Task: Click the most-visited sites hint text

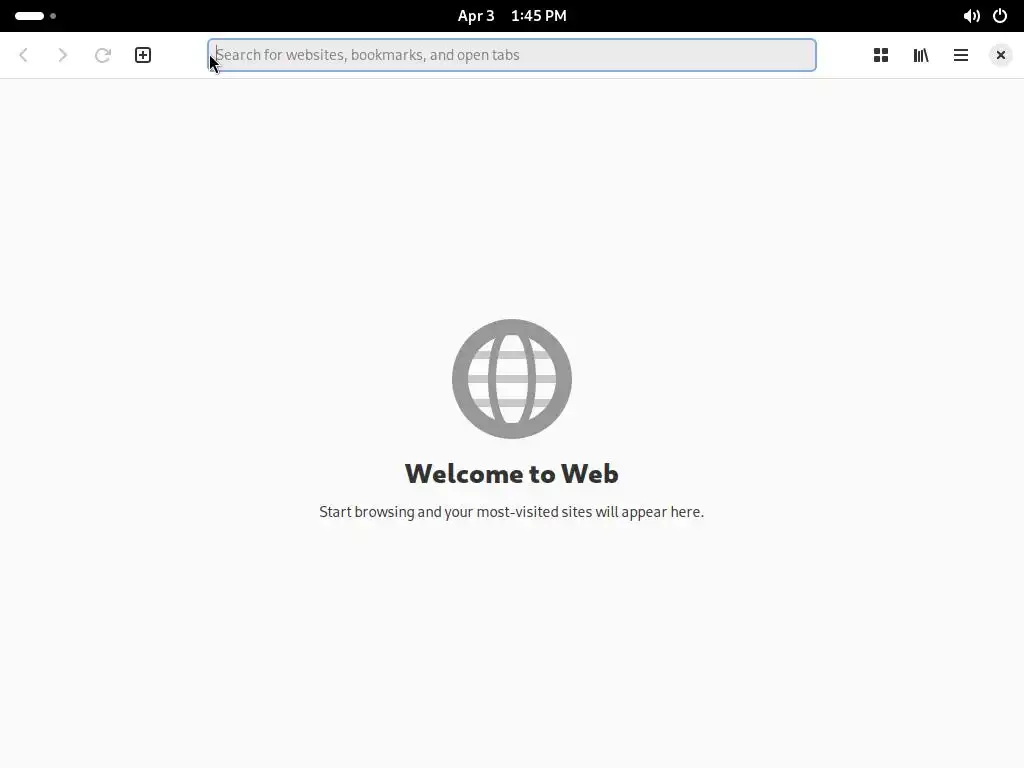Action: (x=511, y=511)
